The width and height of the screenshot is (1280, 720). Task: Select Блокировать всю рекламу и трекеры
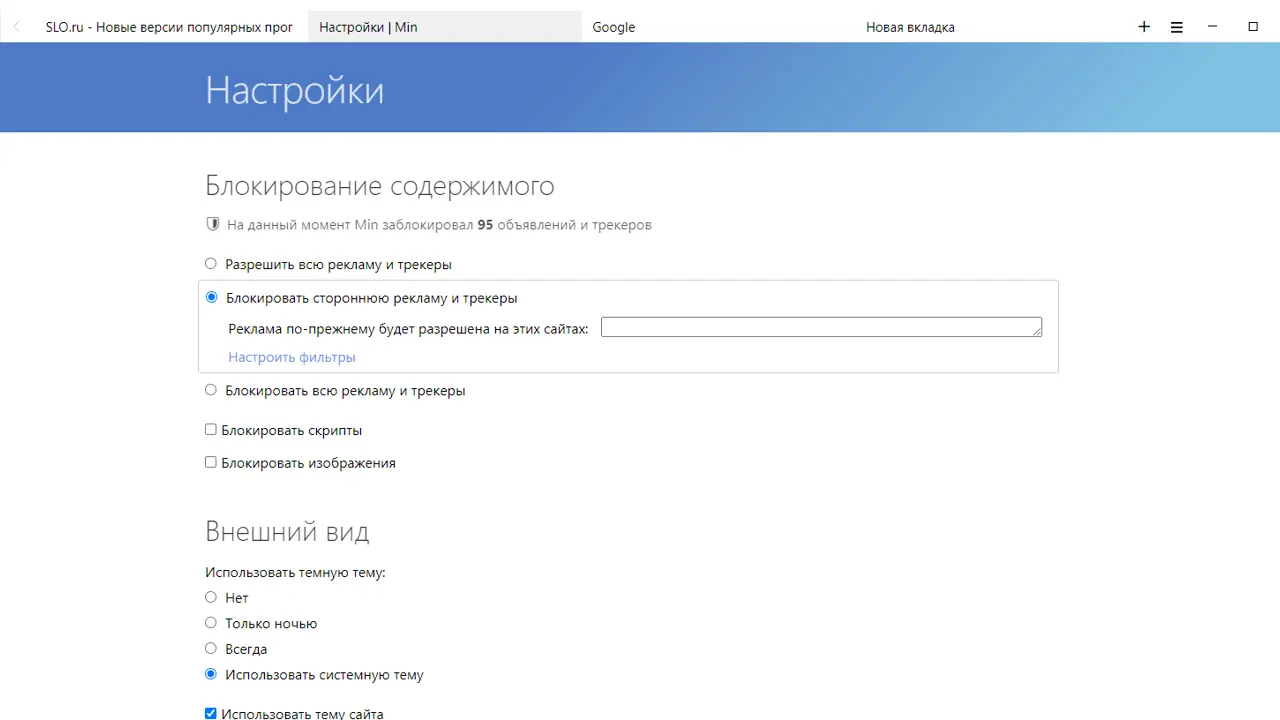[x=211, y=390]
